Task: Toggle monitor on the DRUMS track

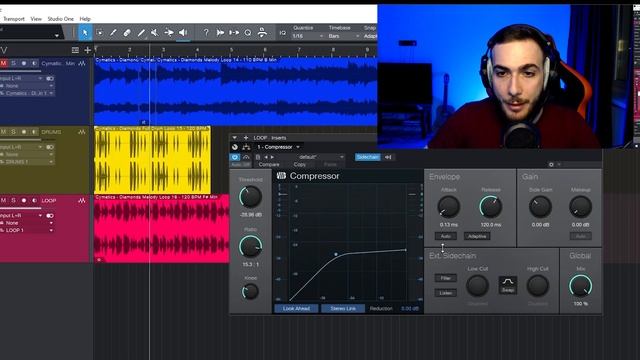Action: coord(34,132)
